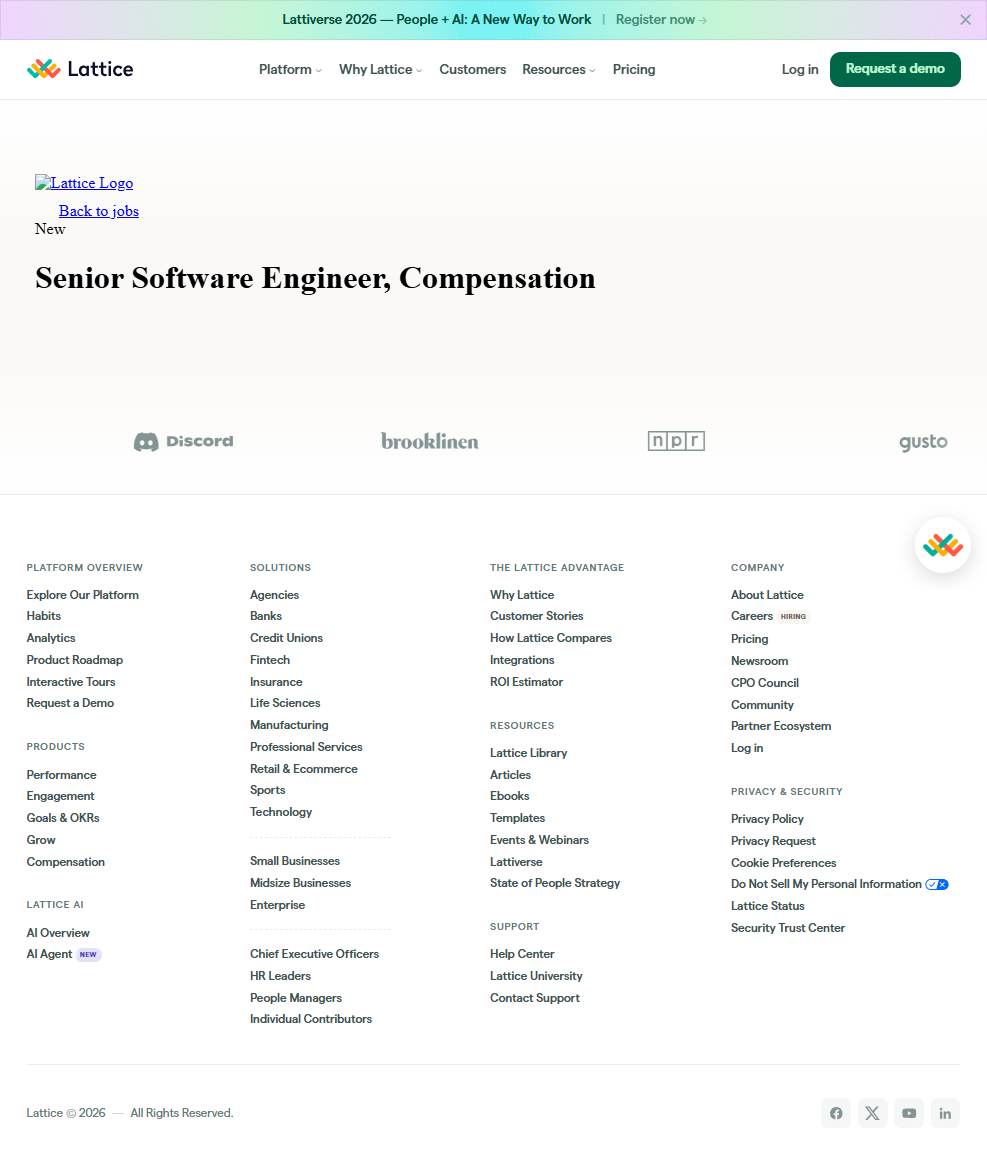Expand the Why Lattice dropdown
Image resolution: width=987 pixels, height=1161 pixels.
pos(380,69)
